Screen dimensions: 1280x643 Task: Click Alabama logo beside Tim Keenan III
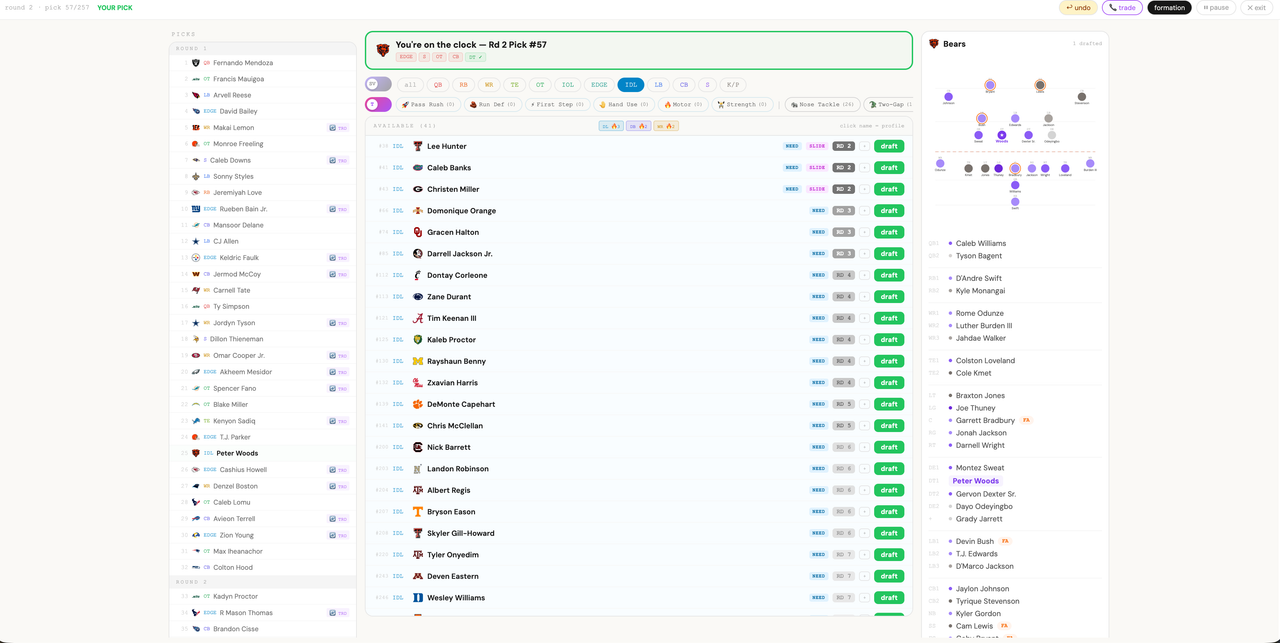pos(418,318)
